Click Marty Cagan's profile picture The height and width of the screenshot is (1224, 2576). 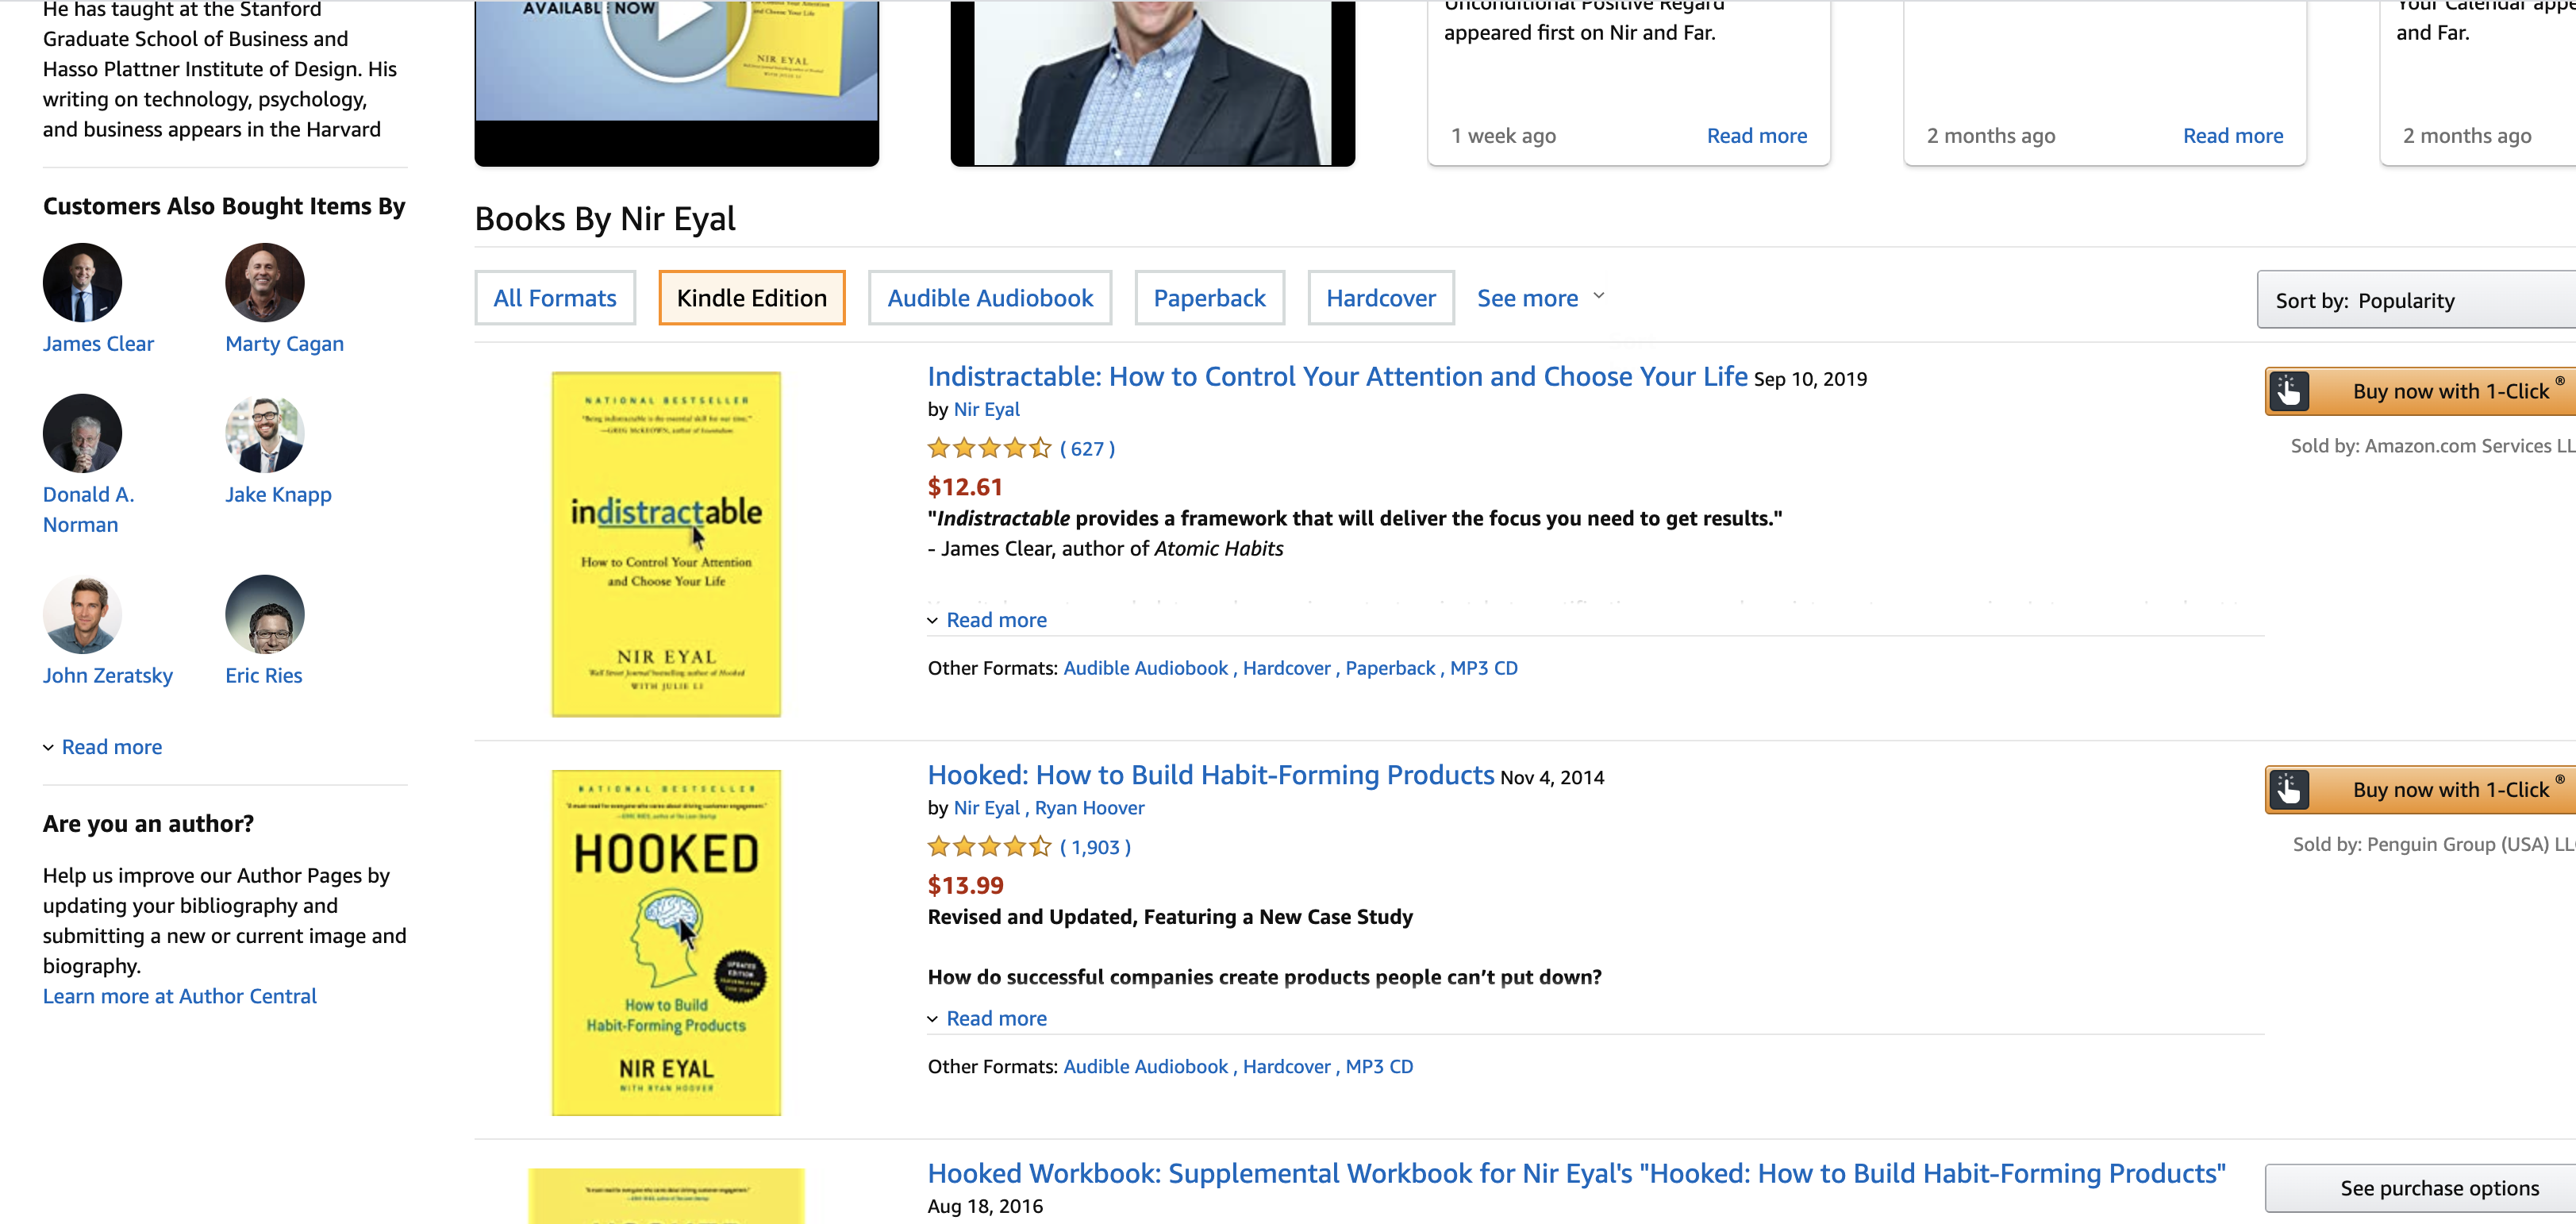point(264,283)
